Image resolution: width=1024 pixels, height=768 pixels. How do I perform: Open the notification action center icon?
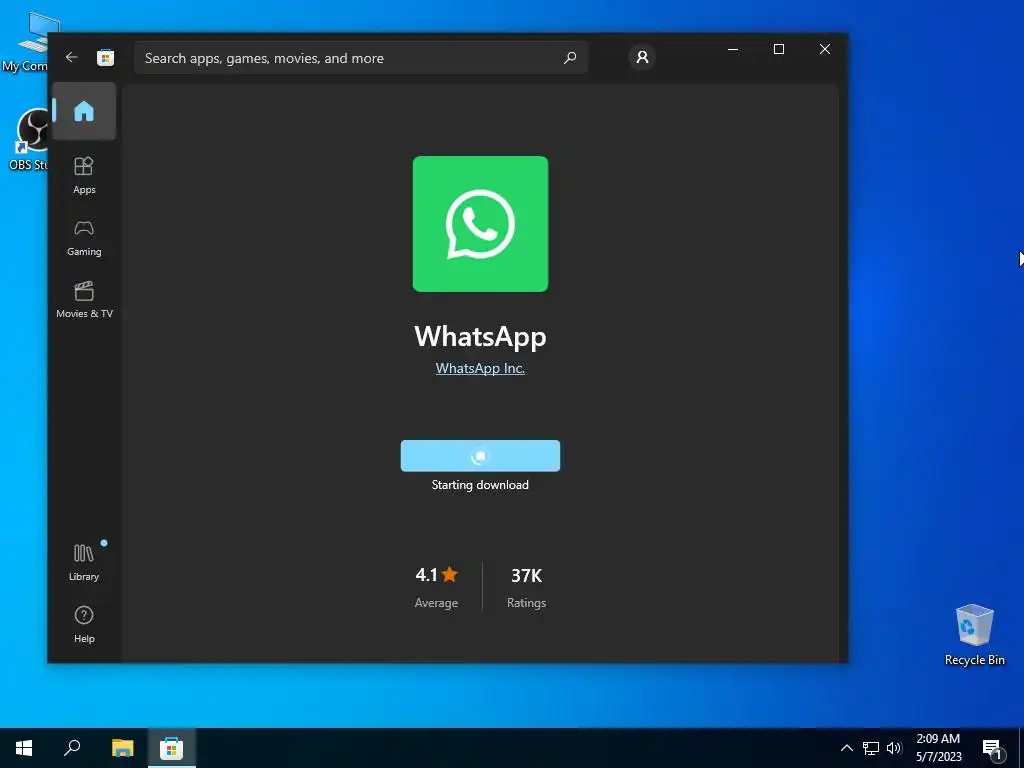pyautogui.click(x=992, y=748)
